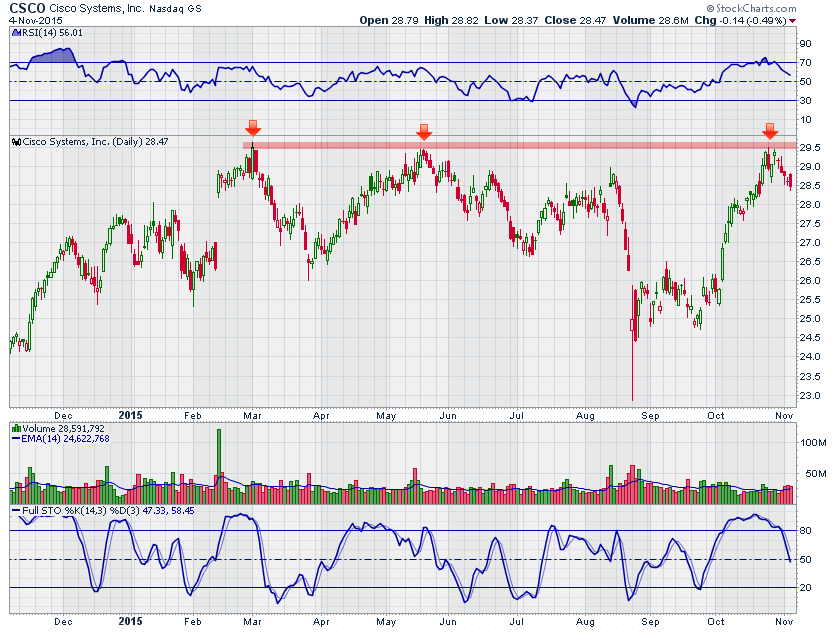Click the EMA(14) 24,622,768 legend label
Image resolution: width=832 pixels, height=635 pixels.
[x=65, y=439]
